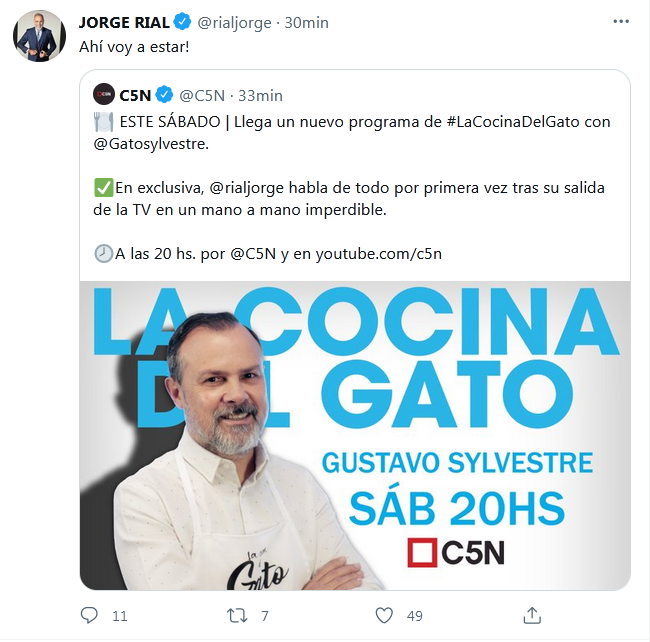Image resolution: width=650 pixels, height=642 pixels.
Task: Open the 30min tweet timestamp
Action: point(306,23)
